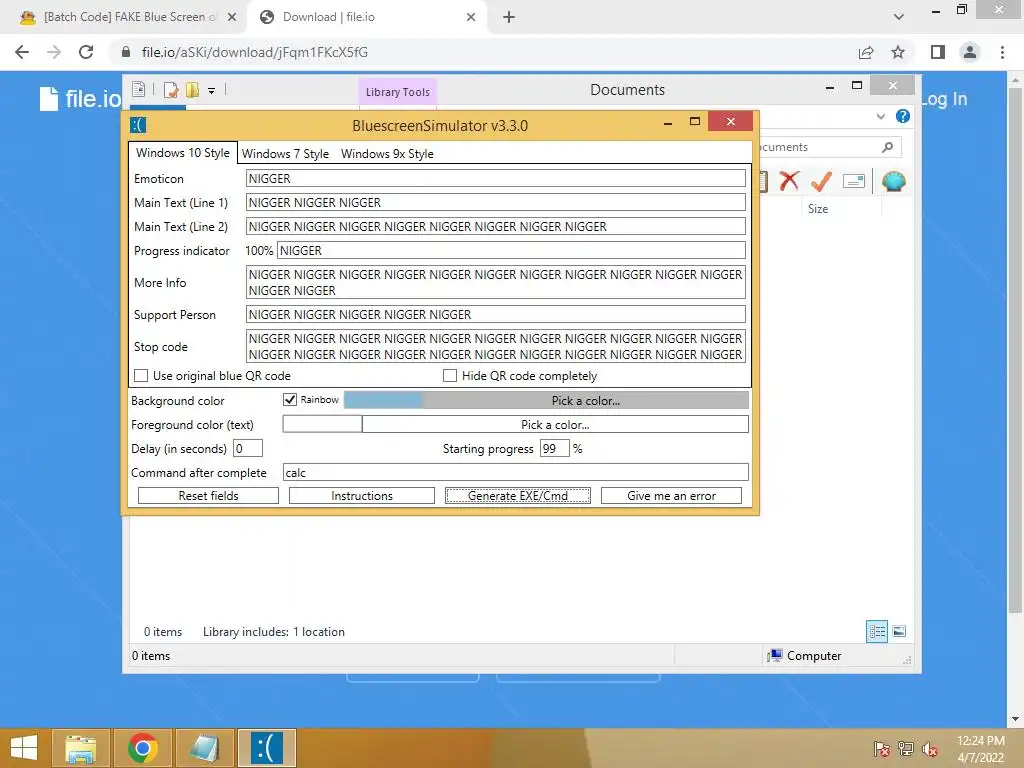
Task: Click the browser address bar URL
Action: 255,52
